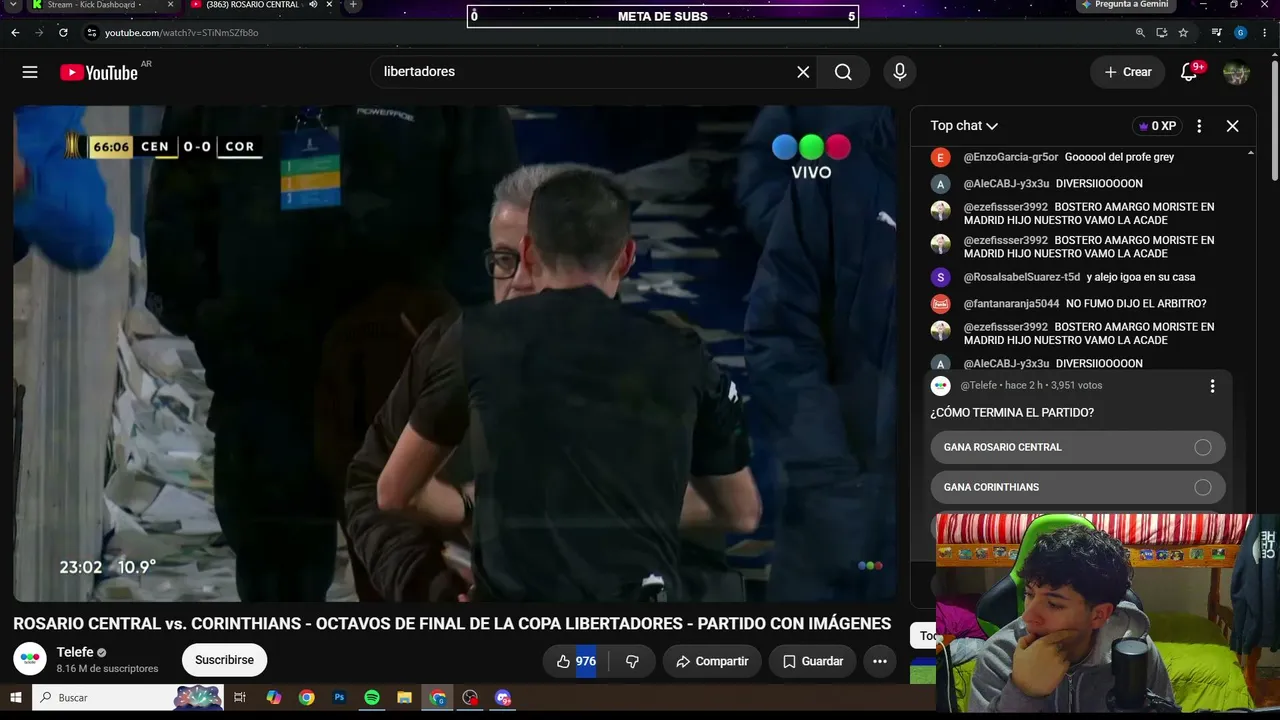Open the tab search dropdown arrow
Viewport: 1280px width, 720px height.
[13, 5]
